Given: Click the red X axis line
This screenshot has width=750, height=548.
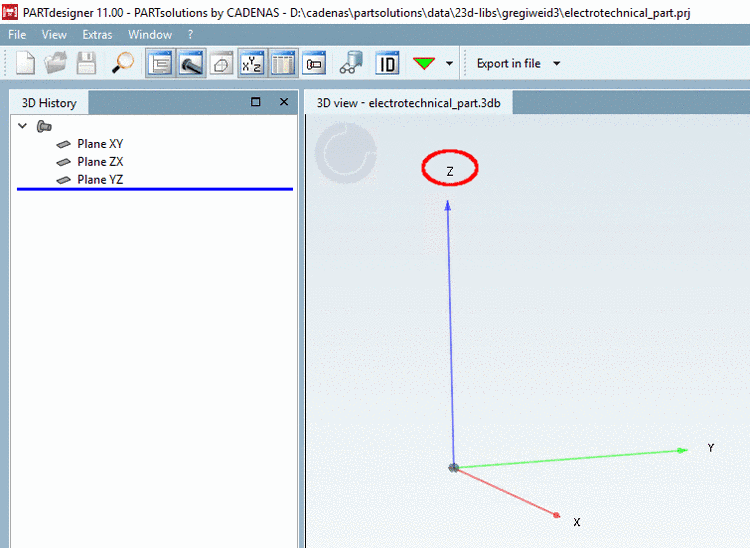Looking at the screenshot, I should click(x=506, y=493).
